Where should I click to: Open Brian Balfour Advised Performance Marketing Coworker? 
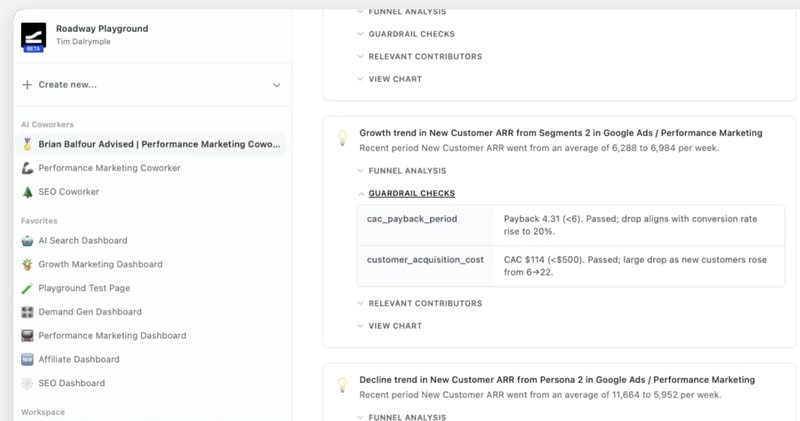click(x=159, y=144)
